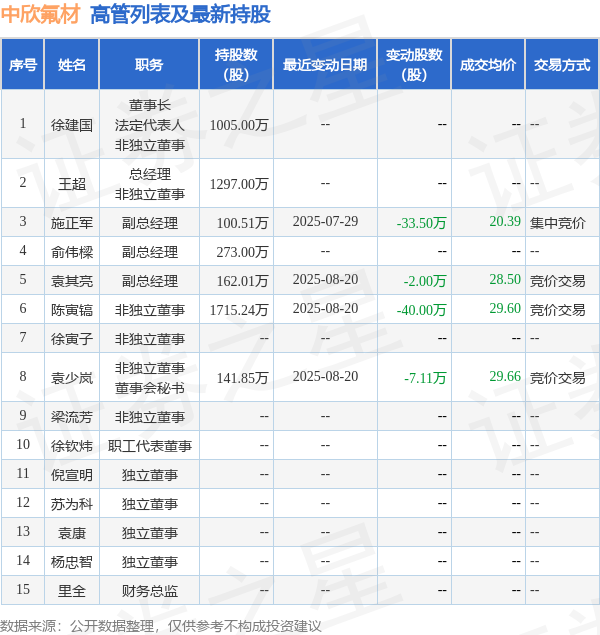Click trade method 集中竞价
Viewport: 600px width, 635px height.
point(557,223)
